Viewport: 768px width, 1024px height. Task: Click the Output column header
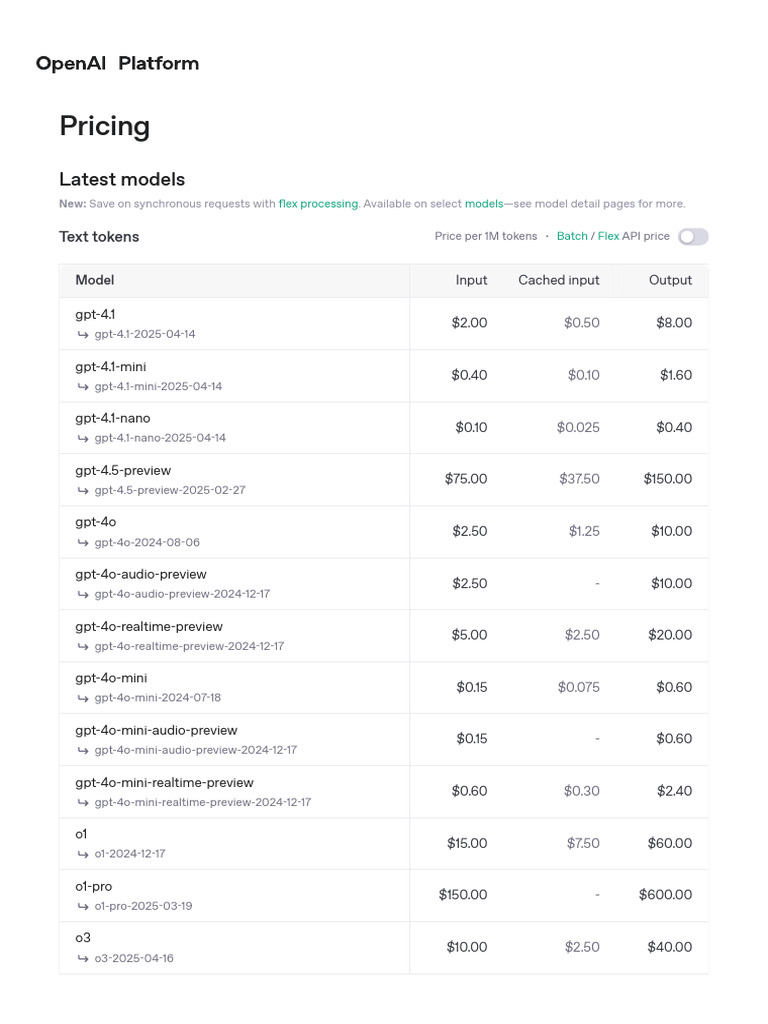(670, 281)
